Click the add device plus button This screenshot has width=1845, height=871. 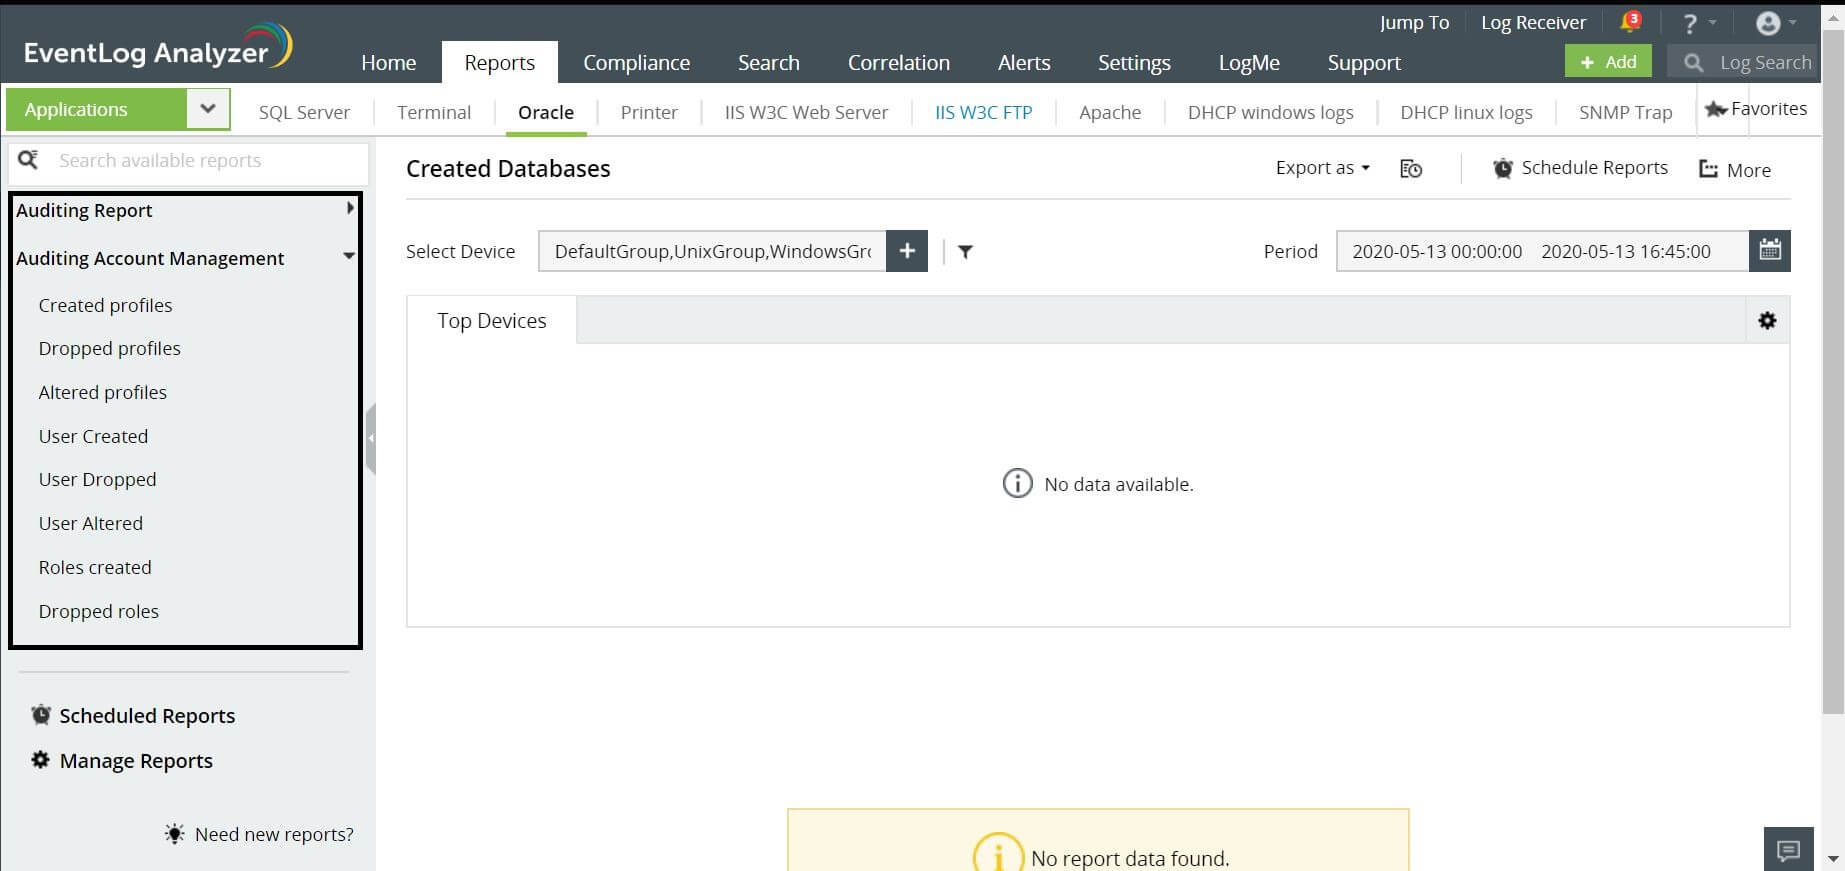click(907, 251)
